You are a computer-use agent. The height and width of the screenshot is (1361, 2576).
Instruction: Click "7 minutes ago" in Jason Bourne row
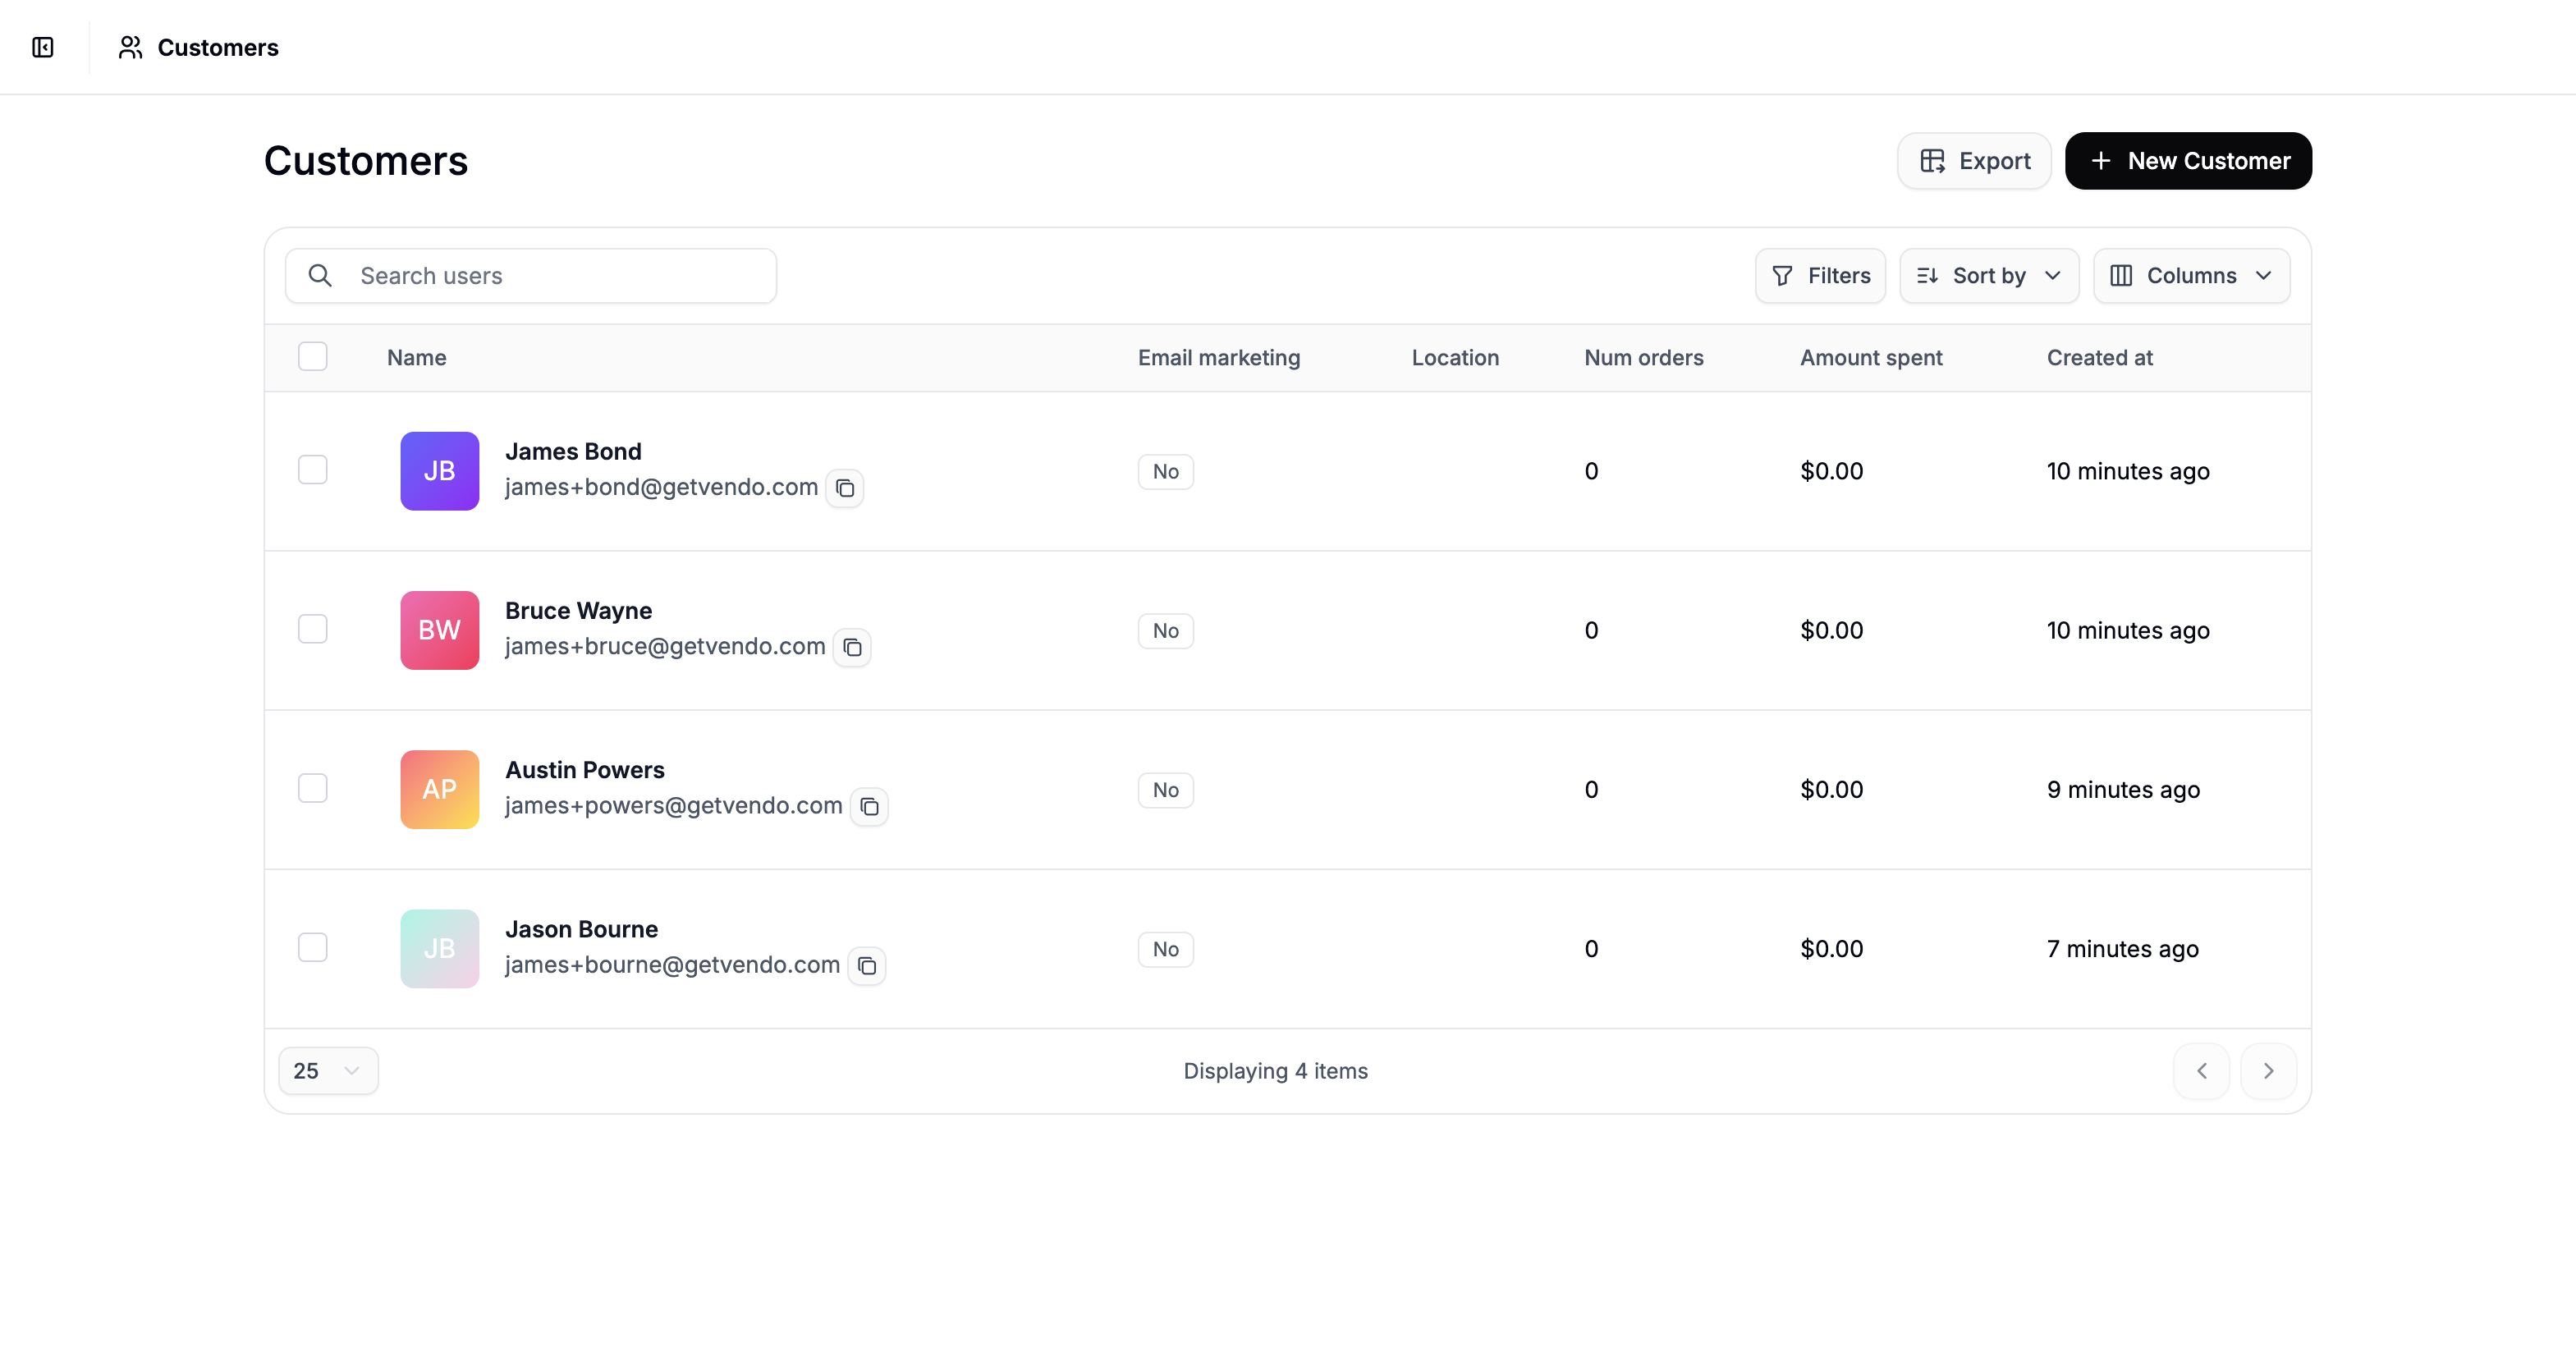click(2123, 949)
